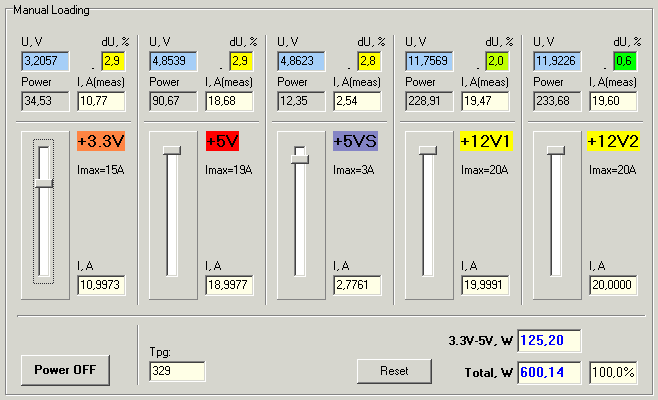Click the +5V current field 18,9977
Viewport: 658px width, 400px height.
[229, 285]
